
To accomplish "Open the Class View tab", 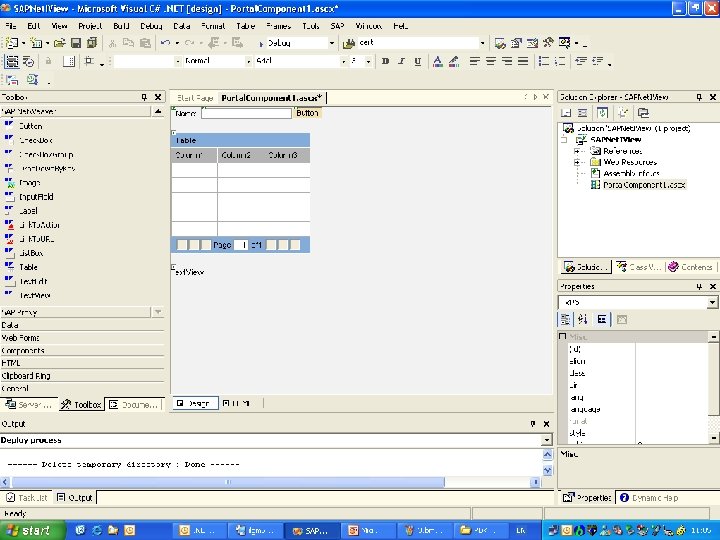I will click(x=639, y=267).
